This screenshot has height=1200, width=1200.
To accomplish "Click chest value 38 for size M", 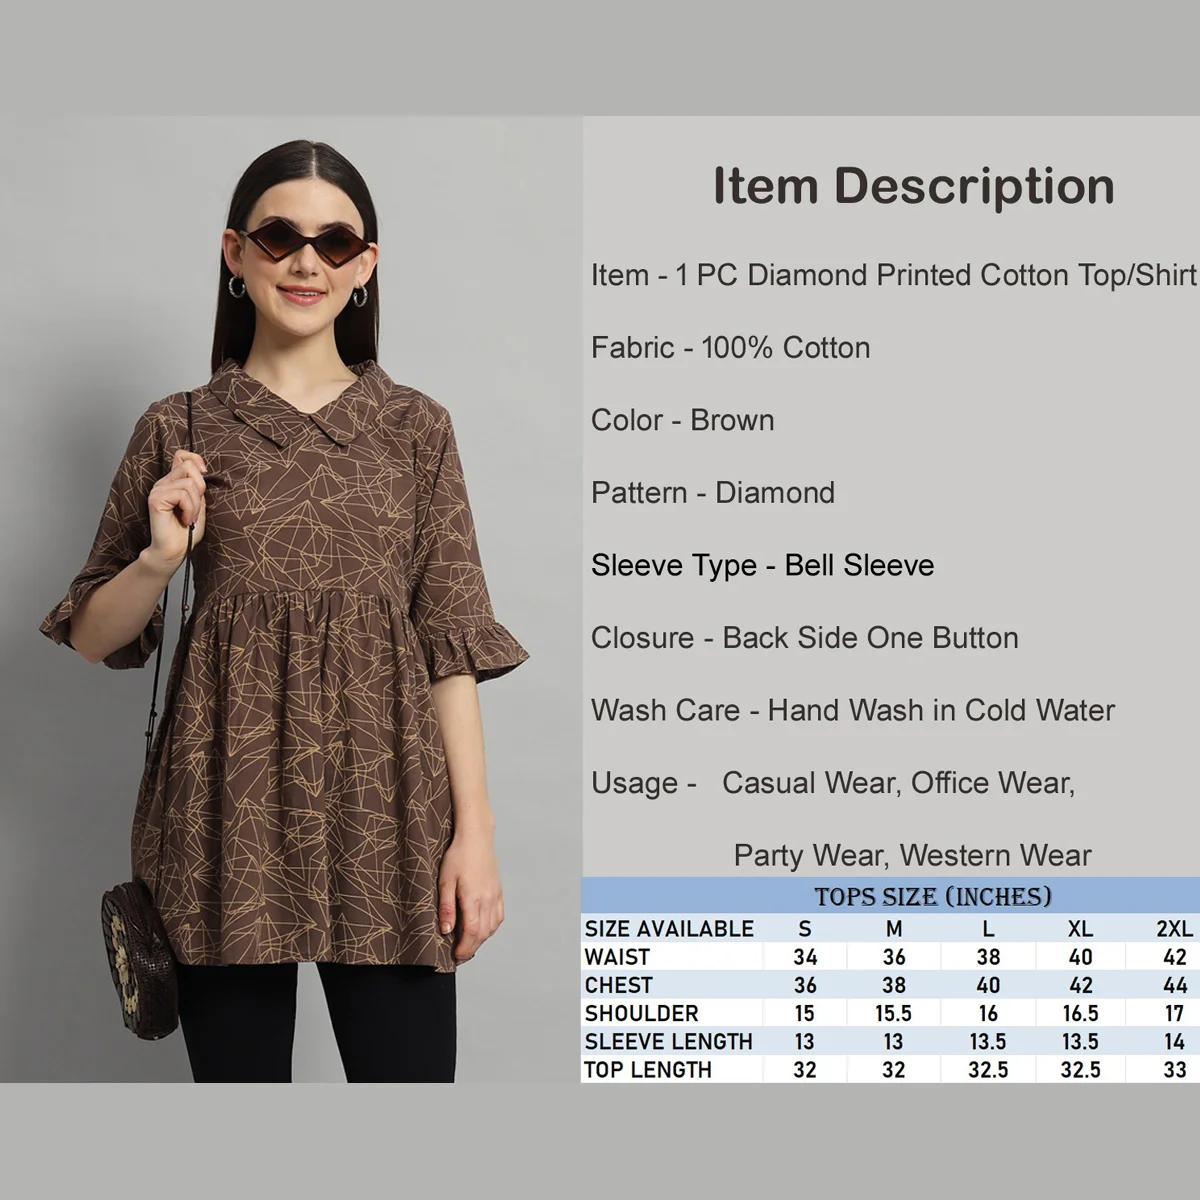I will [894, 985].
